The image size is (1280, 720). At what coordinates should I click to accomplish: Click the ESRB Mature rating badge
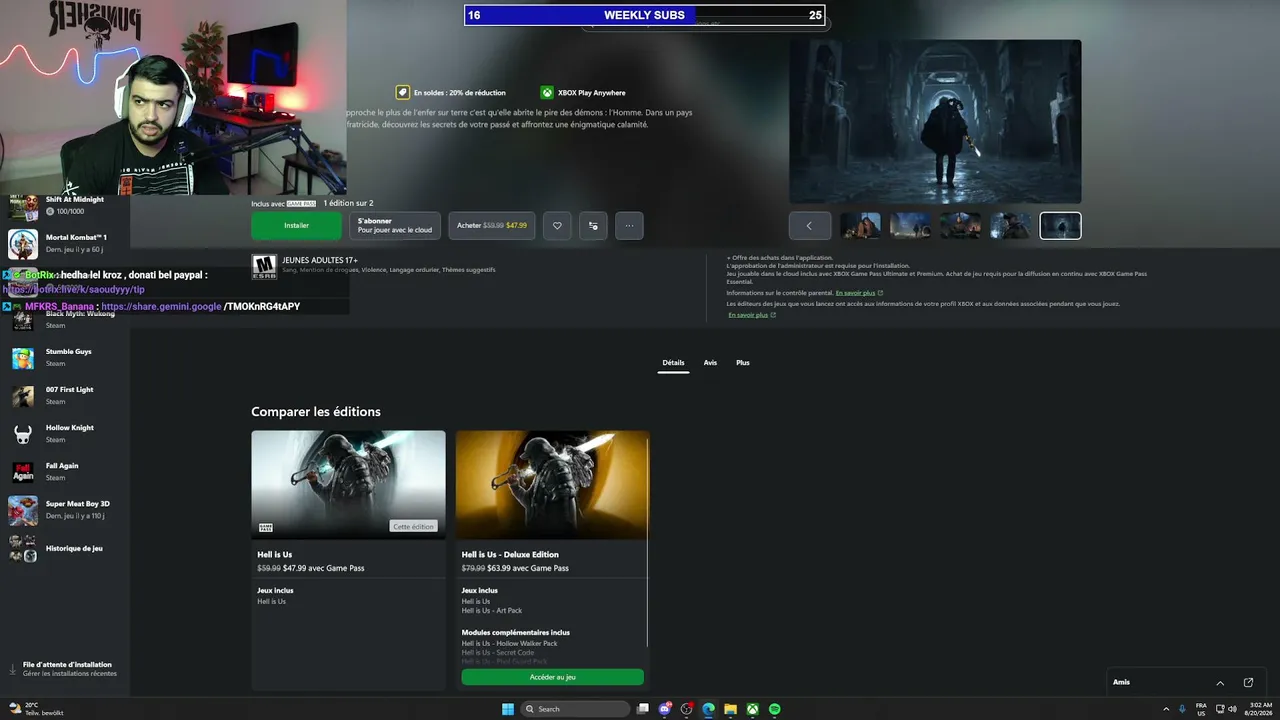264,266
